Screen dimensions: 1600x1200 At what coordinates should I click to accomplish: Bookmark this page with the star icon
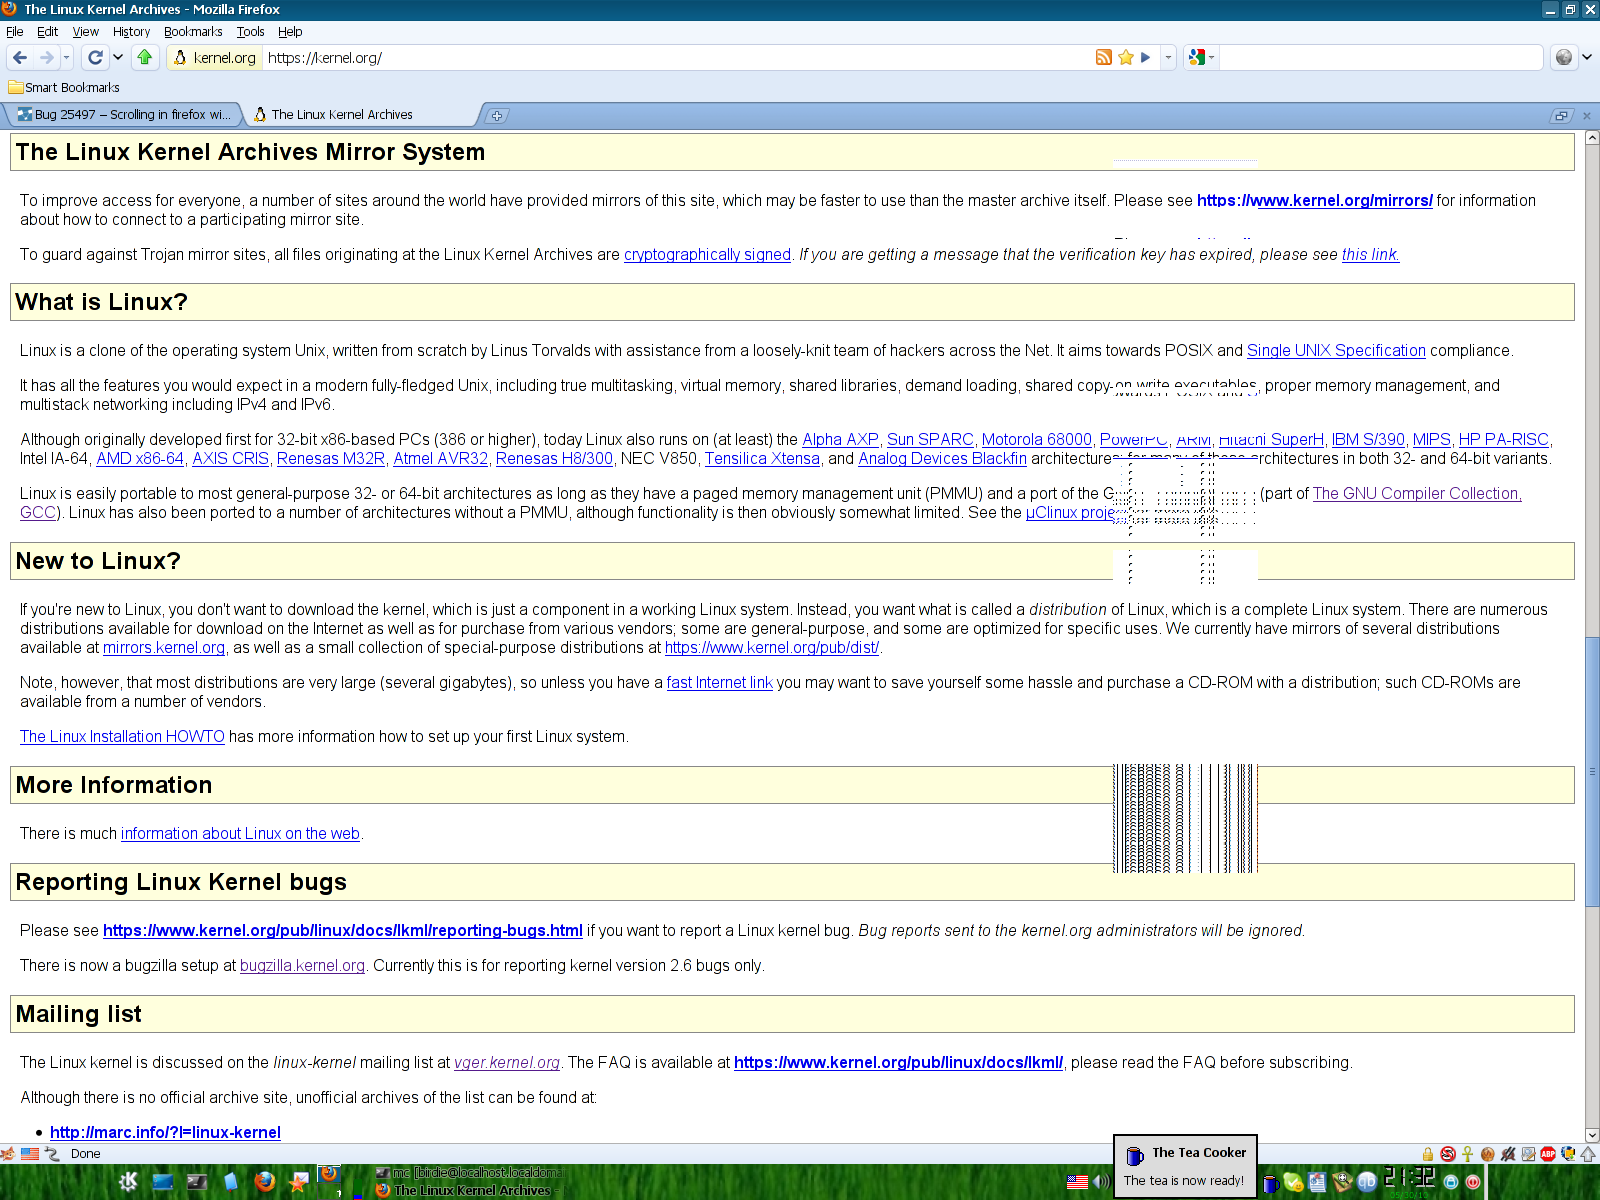[x=1126, y=58]
